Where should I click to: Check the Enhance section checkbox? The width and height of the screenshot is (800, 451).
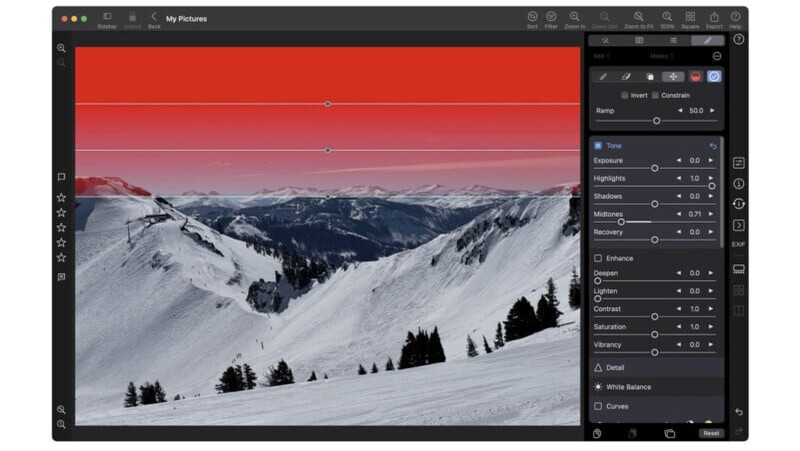(x=598, y=258)
